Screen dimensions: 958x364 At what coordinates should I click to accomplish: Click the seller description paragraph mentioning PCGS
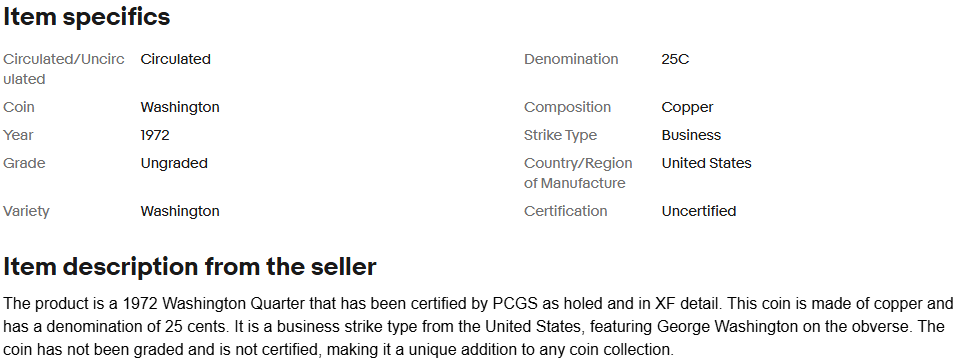click(478, 327)
